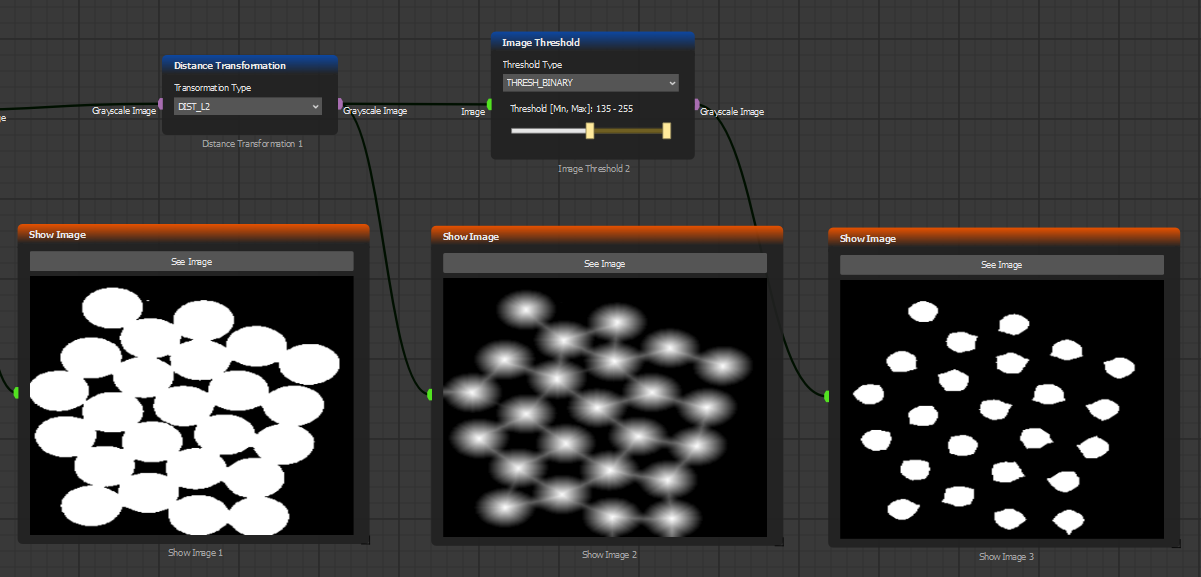Click the Image Threshold green input port
This screenshot has width=1201, height=577.
[490, 104]
